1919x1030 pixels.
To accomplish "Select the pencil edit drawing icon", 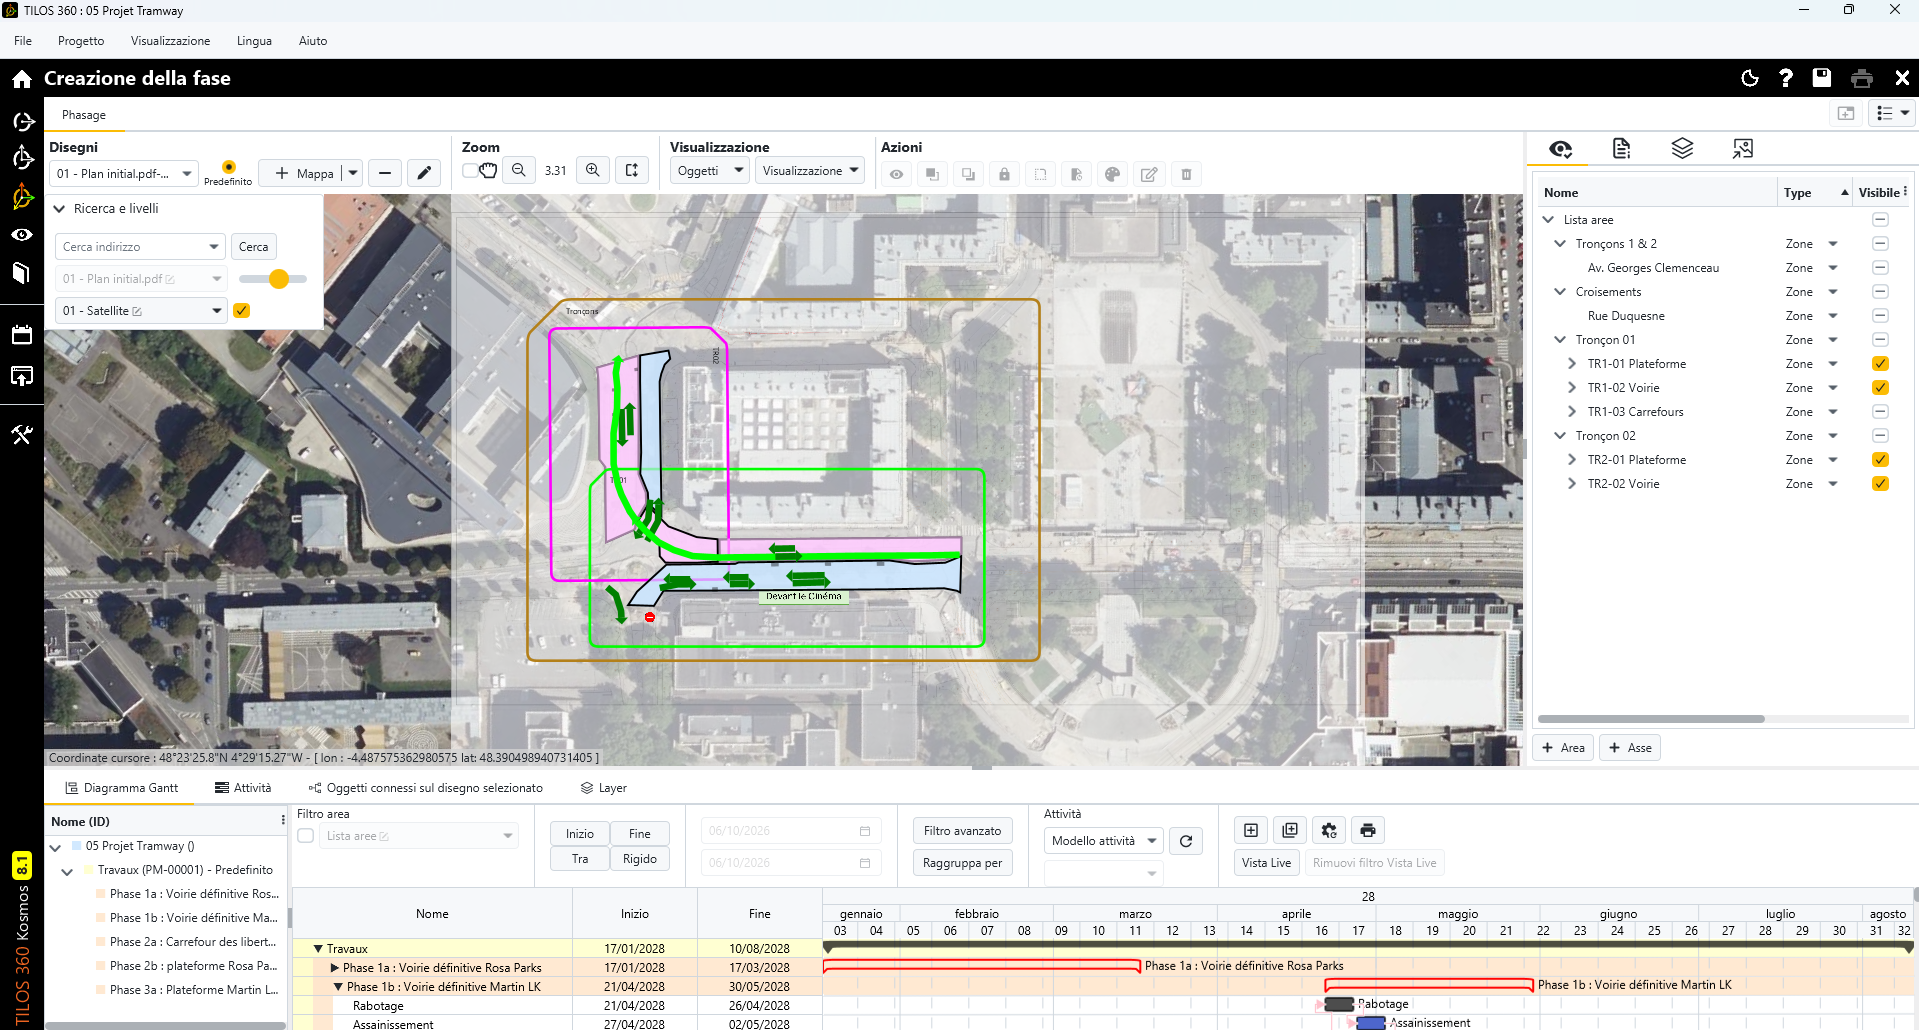I will pyautogui.click(x=424, y=173).
